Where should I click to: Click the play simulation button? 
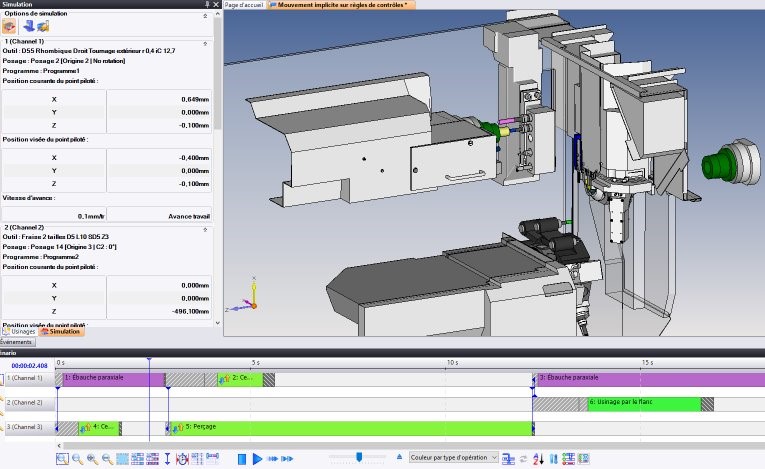pos(257,458)
